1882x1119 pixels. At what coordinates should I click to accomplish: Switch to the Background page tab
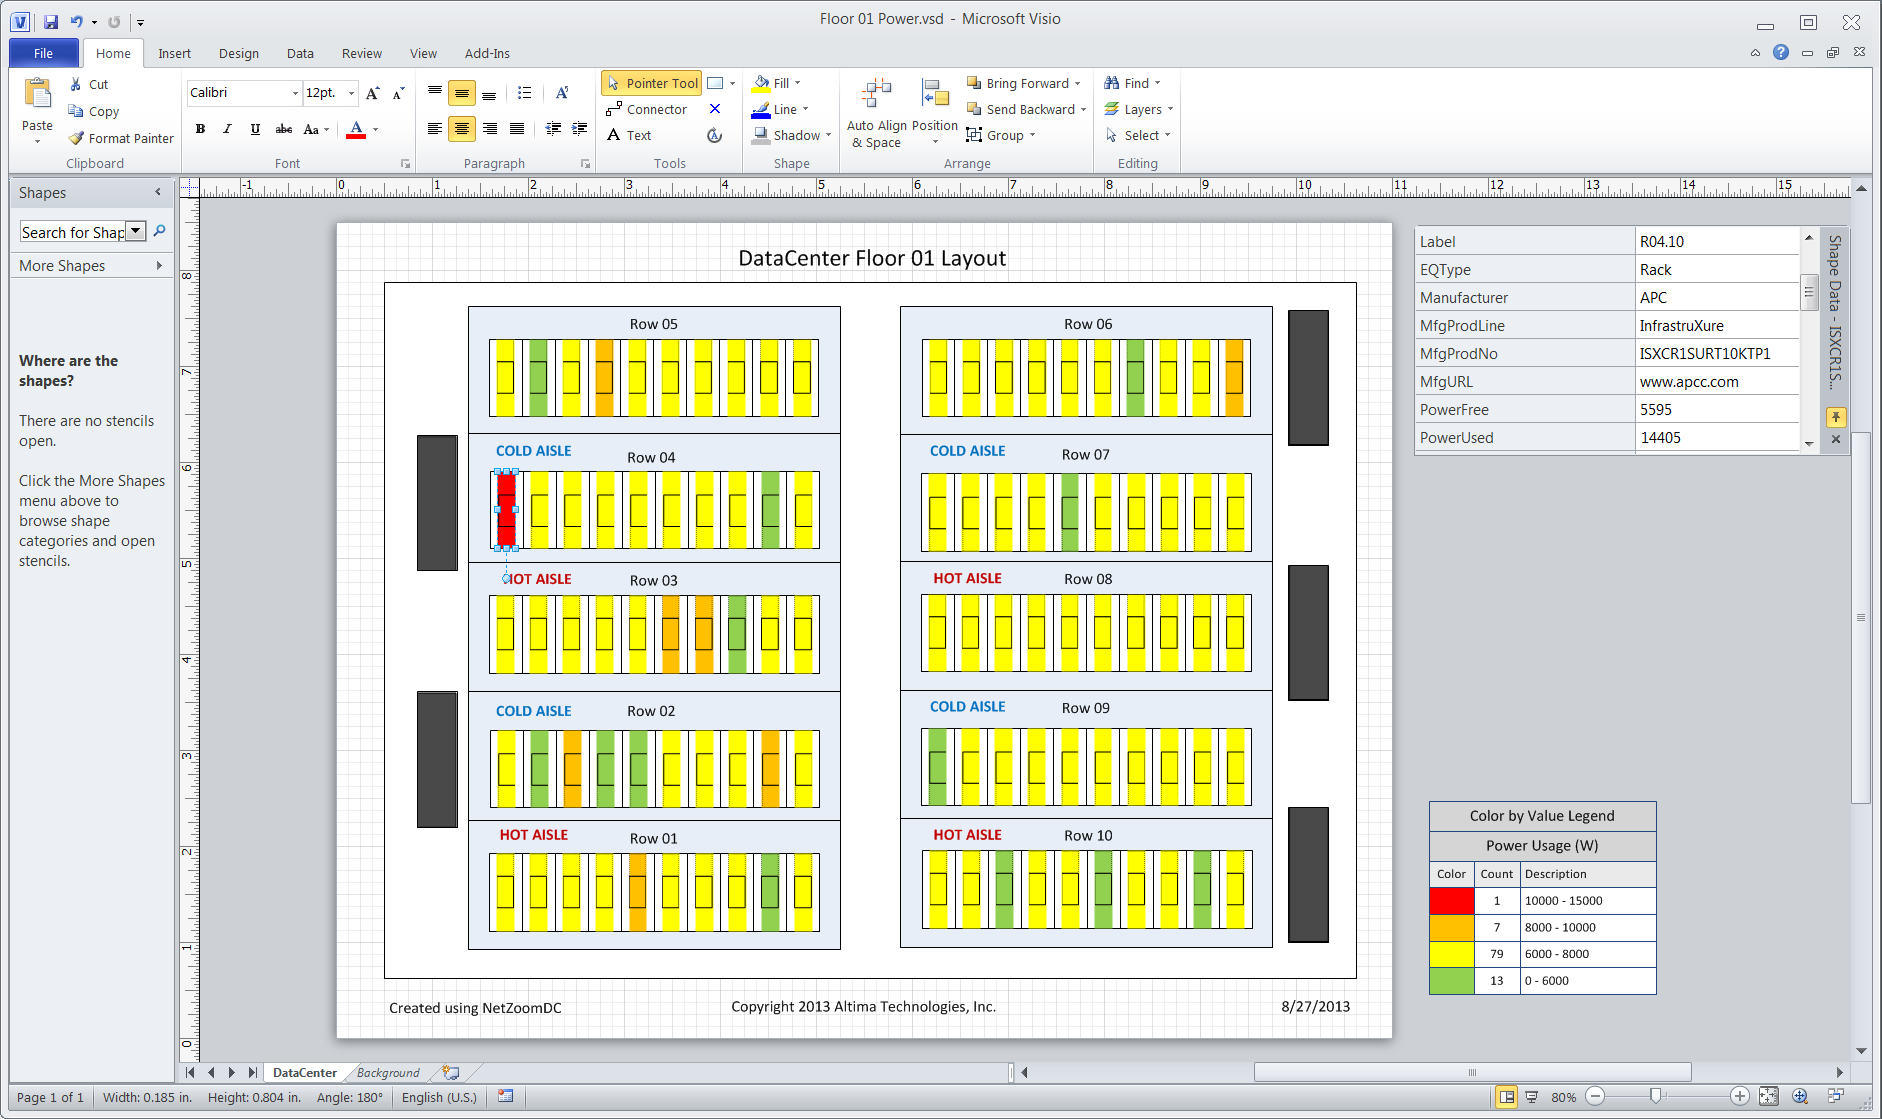click(x=388, y=1072)
